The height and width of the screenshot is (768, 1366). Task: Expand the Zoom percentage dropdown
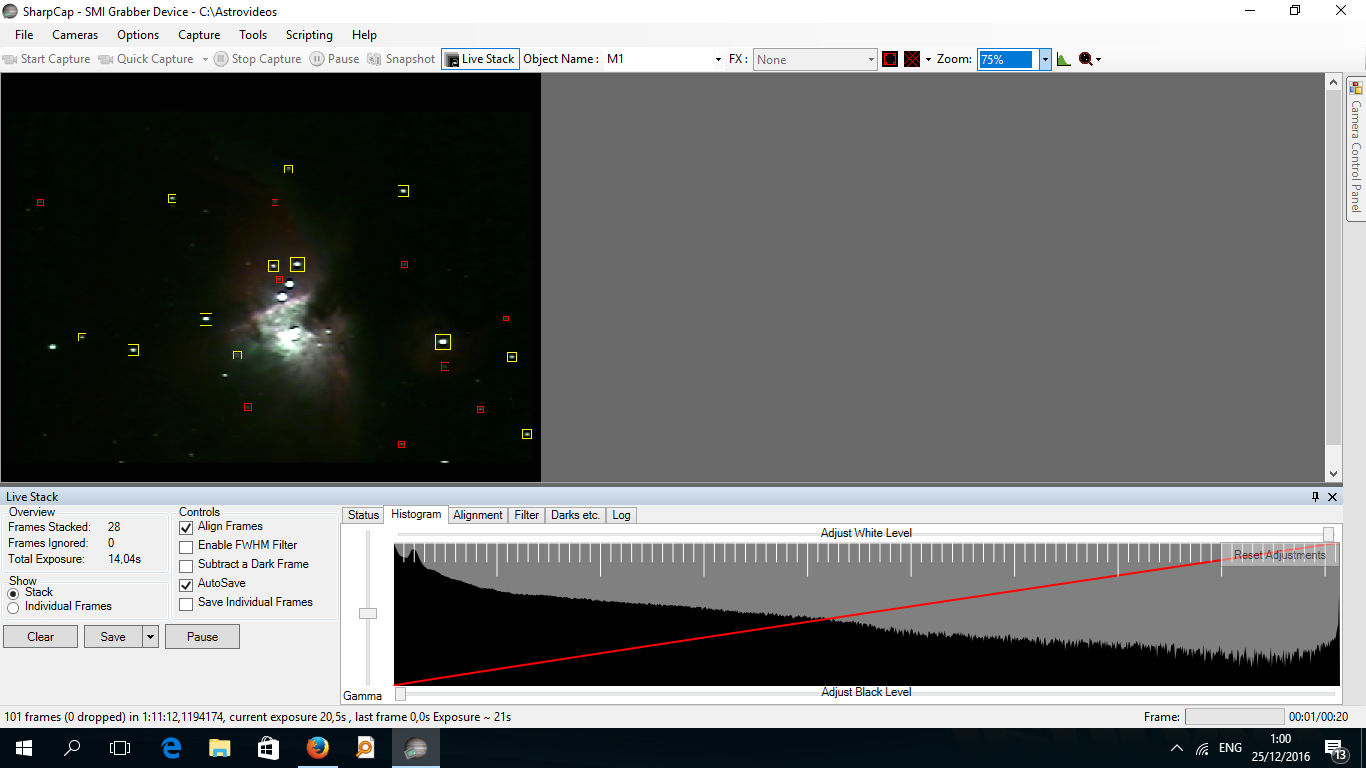click(1045, 59)
